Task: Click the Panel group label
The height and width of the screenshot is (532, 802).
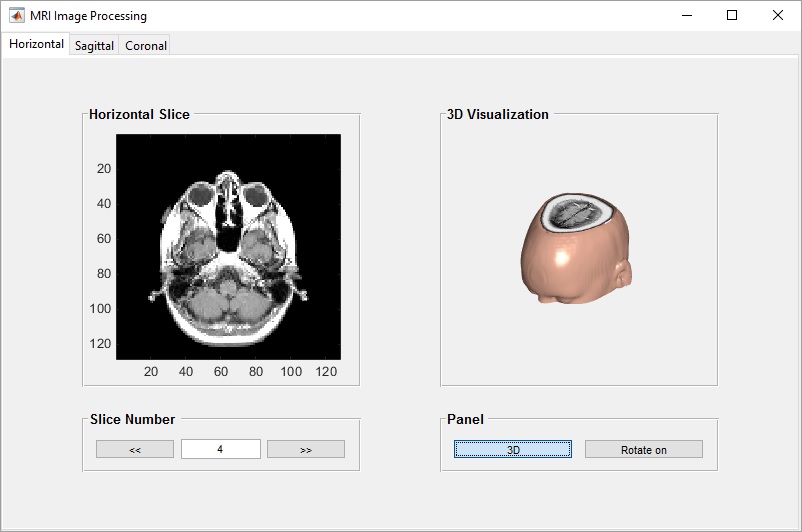Action: (465, 419)
